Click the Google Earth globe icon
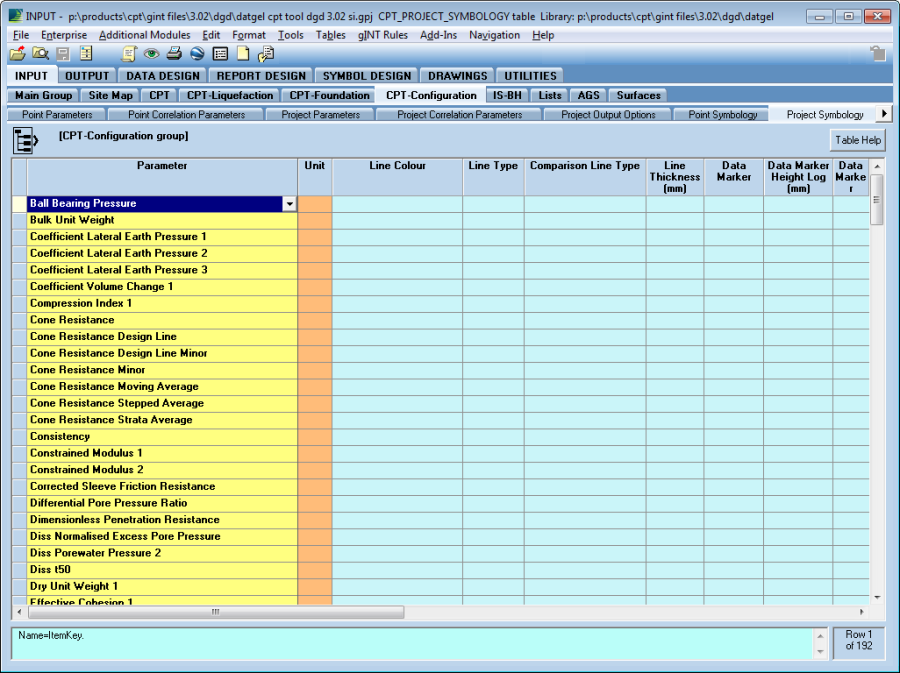 pos(197,54)
